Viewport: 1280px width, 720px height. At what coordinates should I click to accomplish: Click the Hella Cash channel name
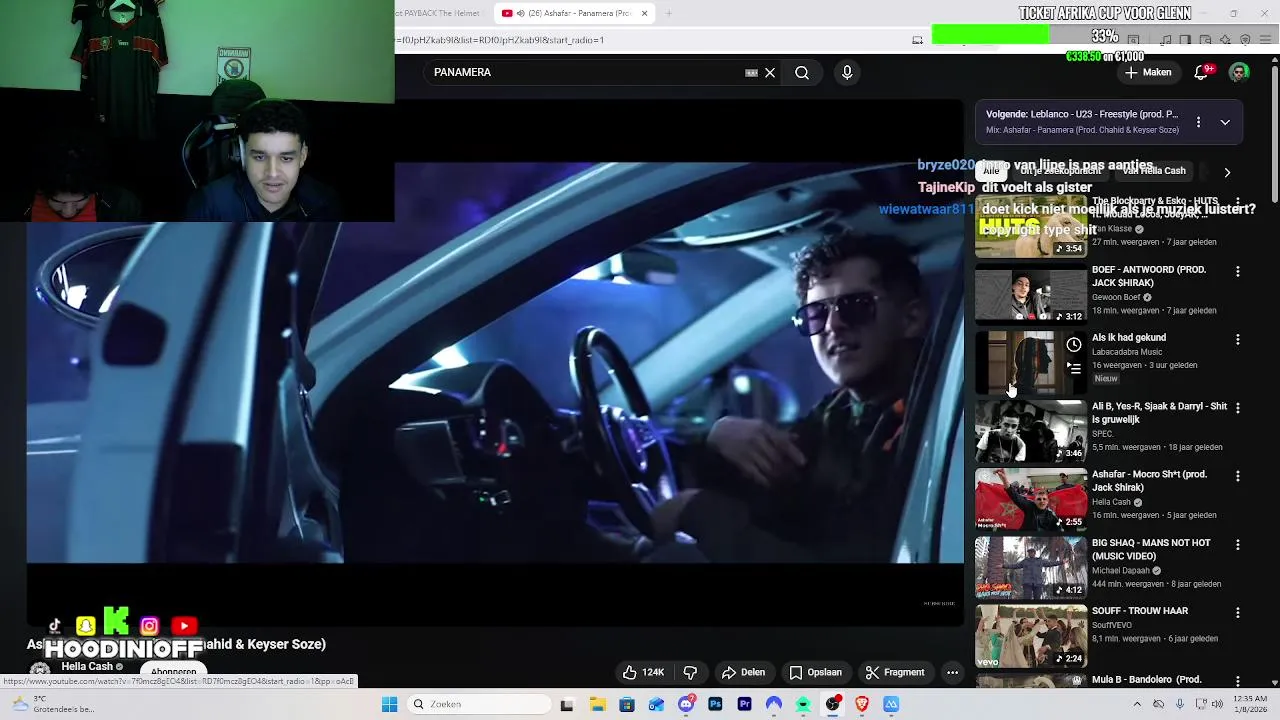point(87,666)
